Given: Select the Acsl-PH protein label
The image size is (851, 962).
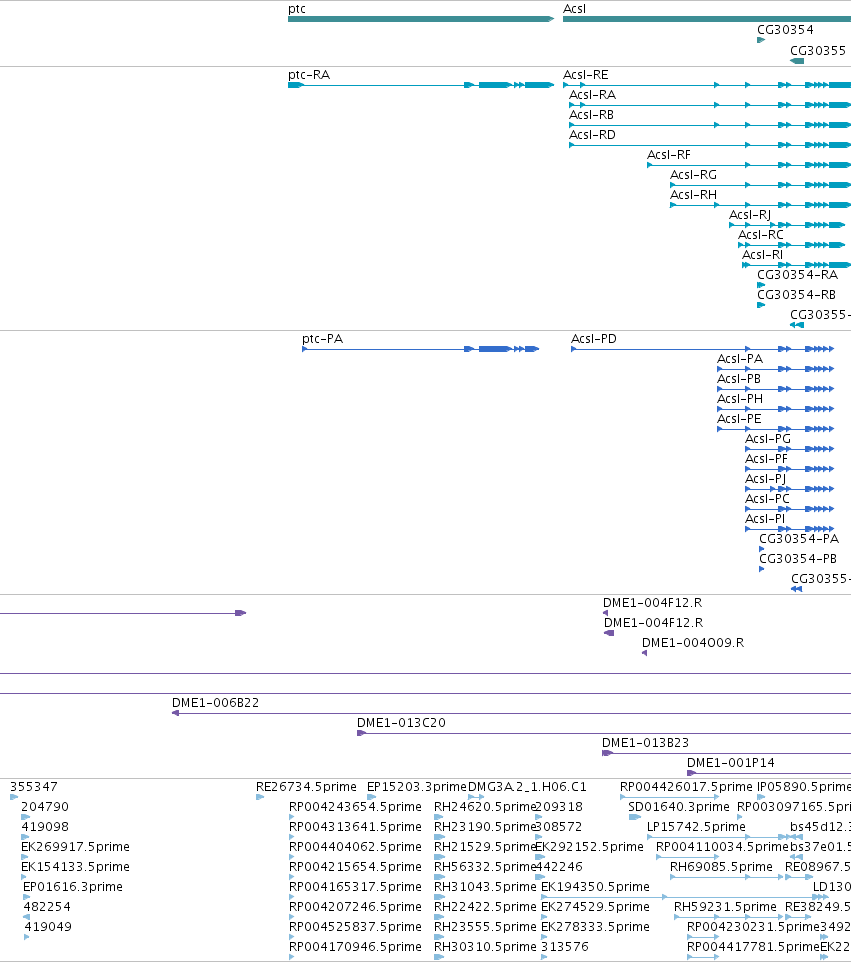Looking at the screenshot, I should click(x=740, y=399).
